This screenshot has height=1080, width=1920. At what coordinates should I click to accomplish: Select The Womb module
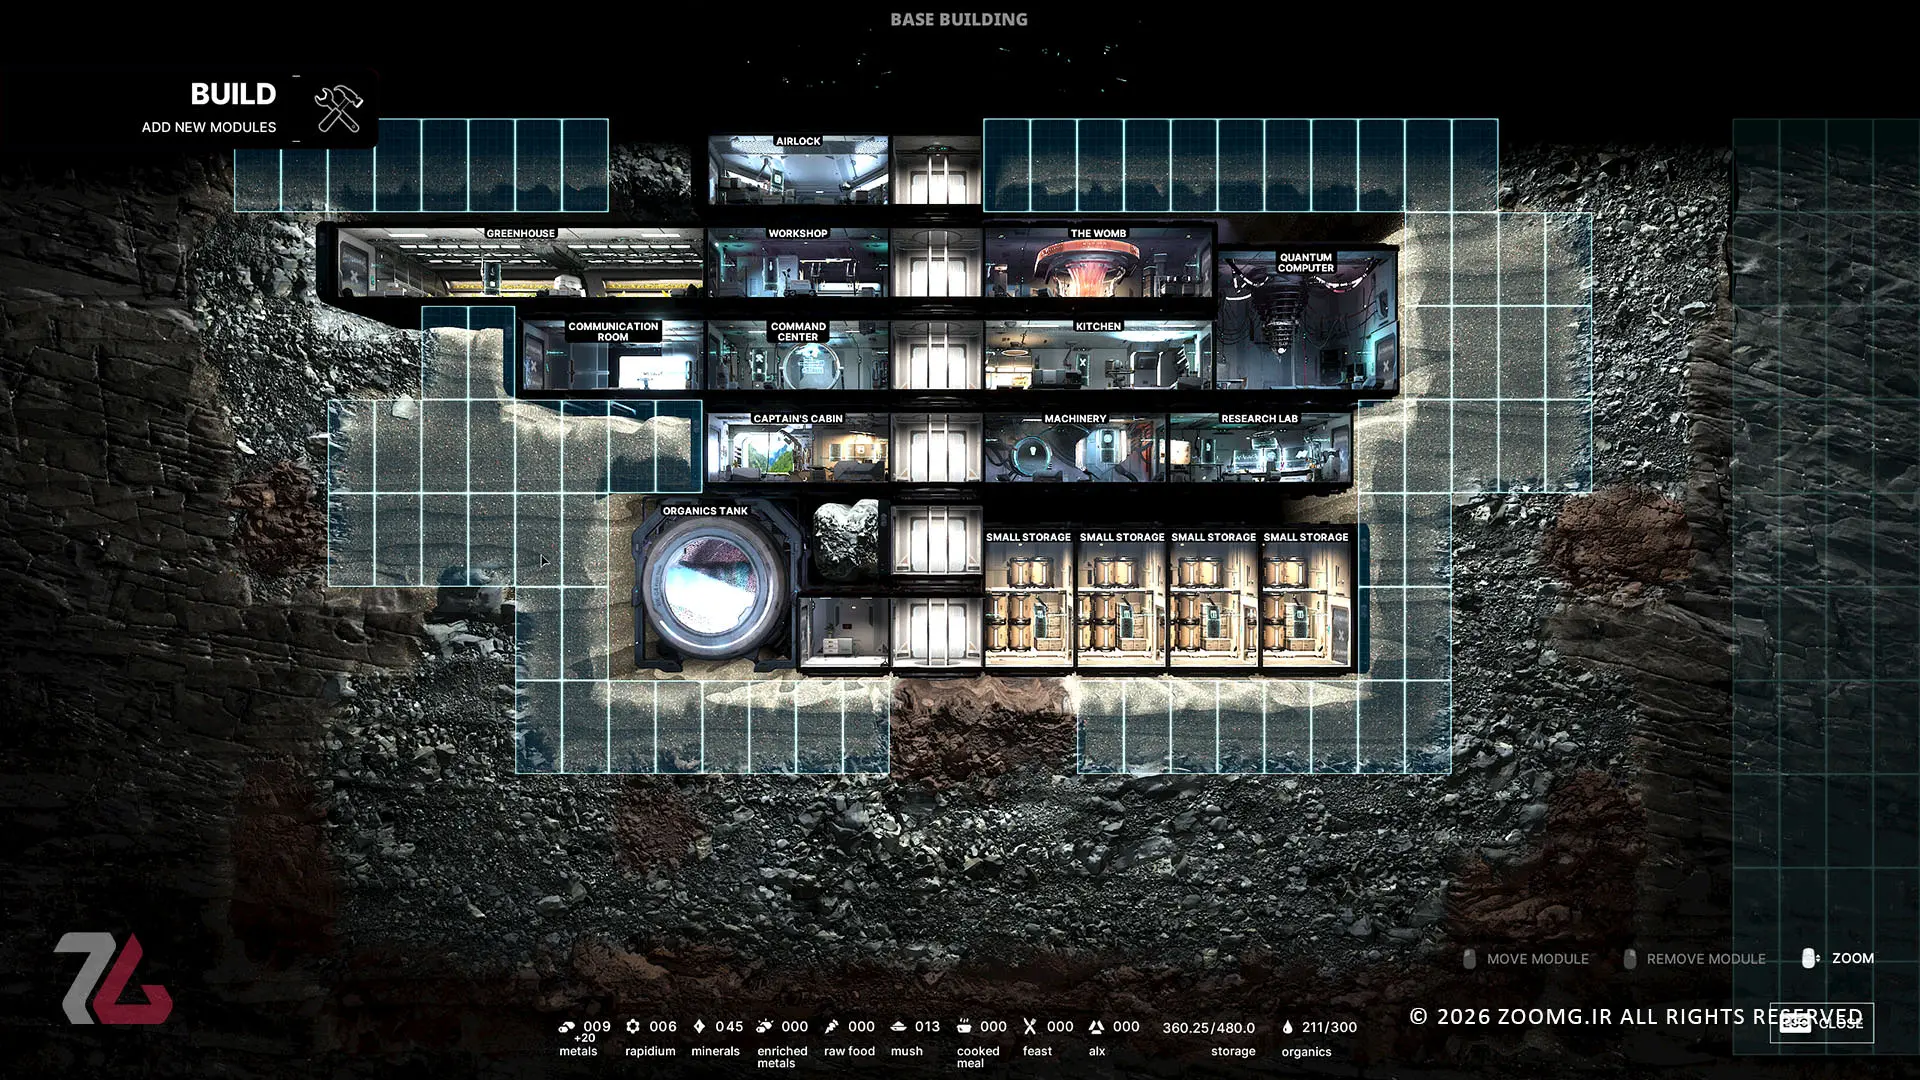[1098, 262]
